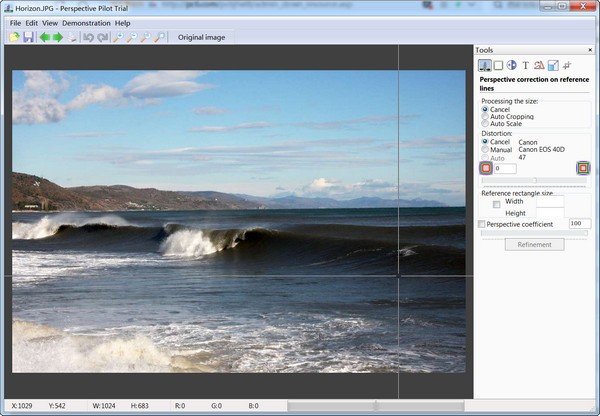
Task: Click the Original image button
Action: pos(201,37)
